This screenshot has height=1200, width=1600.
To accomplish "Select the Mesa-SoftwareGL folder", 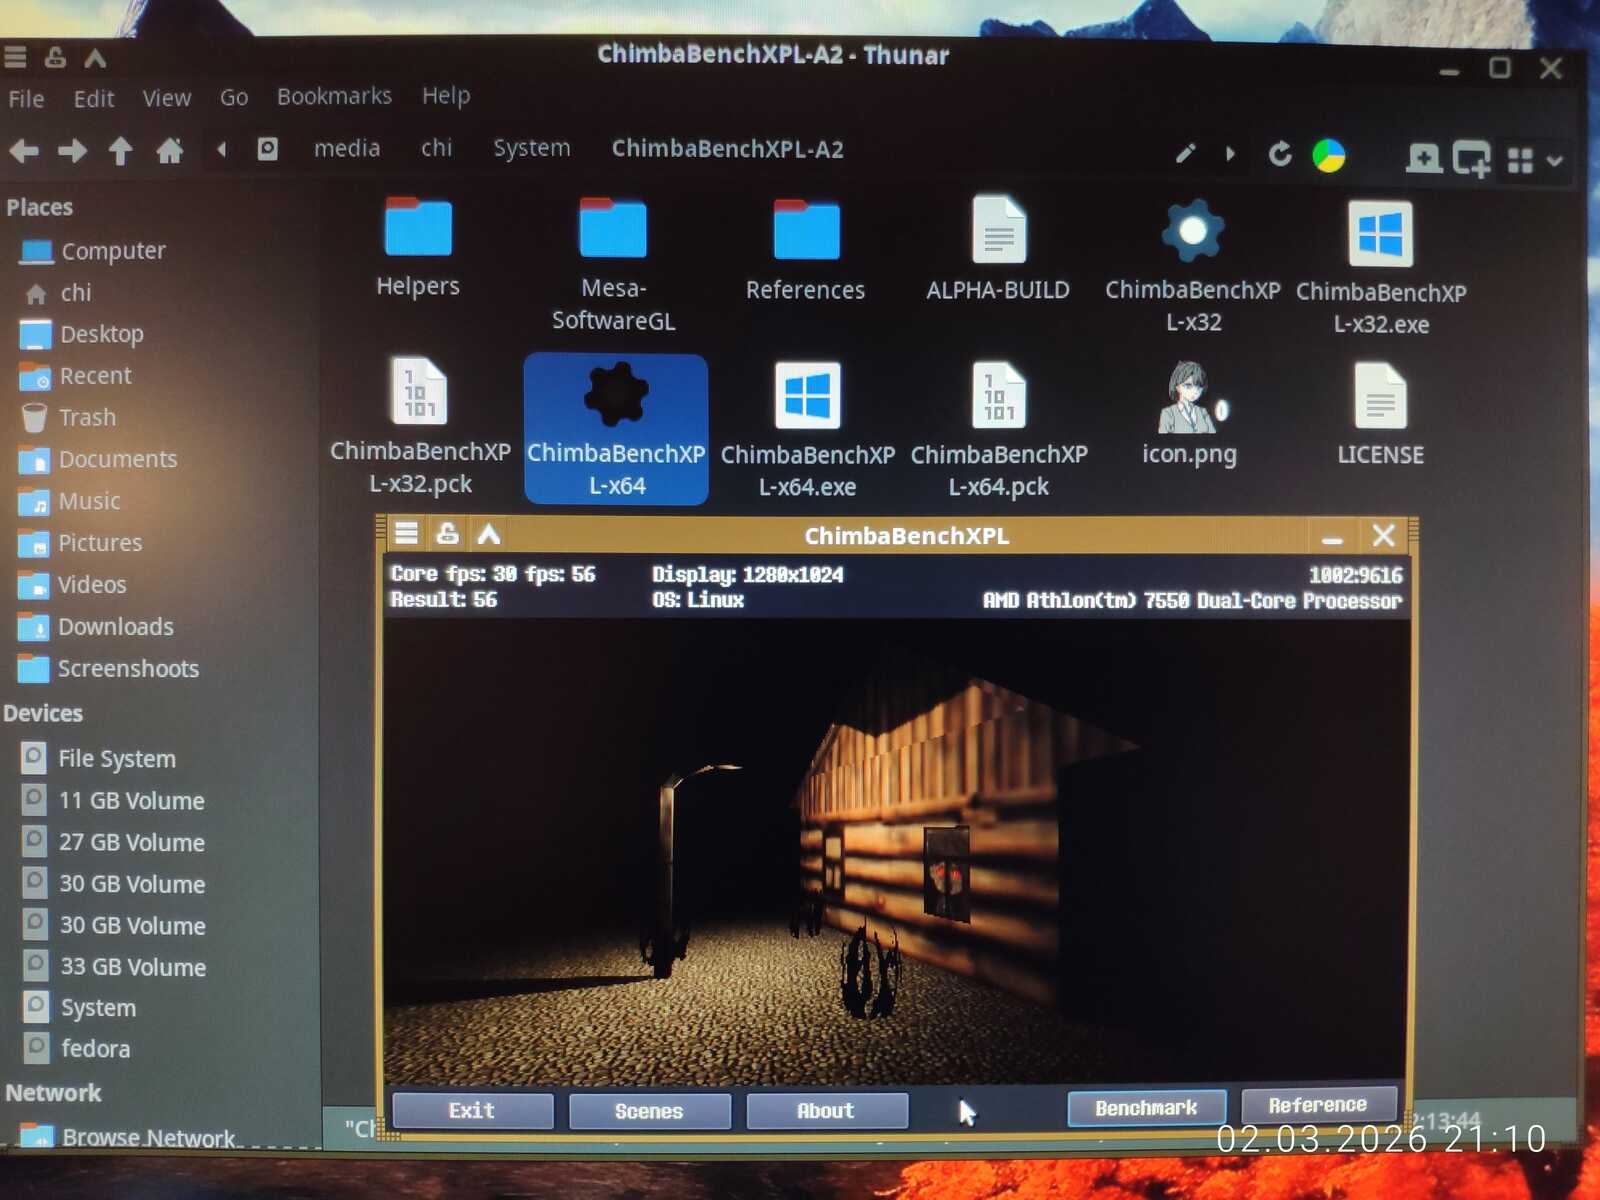I will [613, 264].
